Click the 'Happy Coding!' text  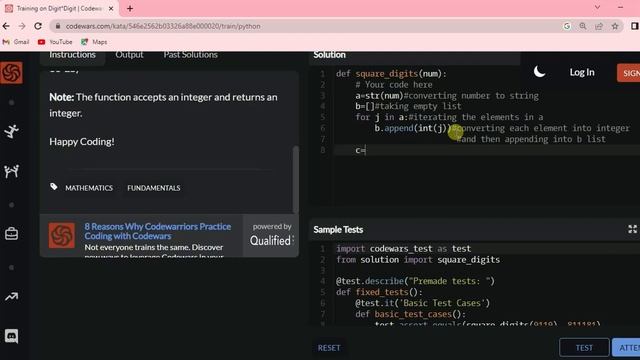[82, 142]
